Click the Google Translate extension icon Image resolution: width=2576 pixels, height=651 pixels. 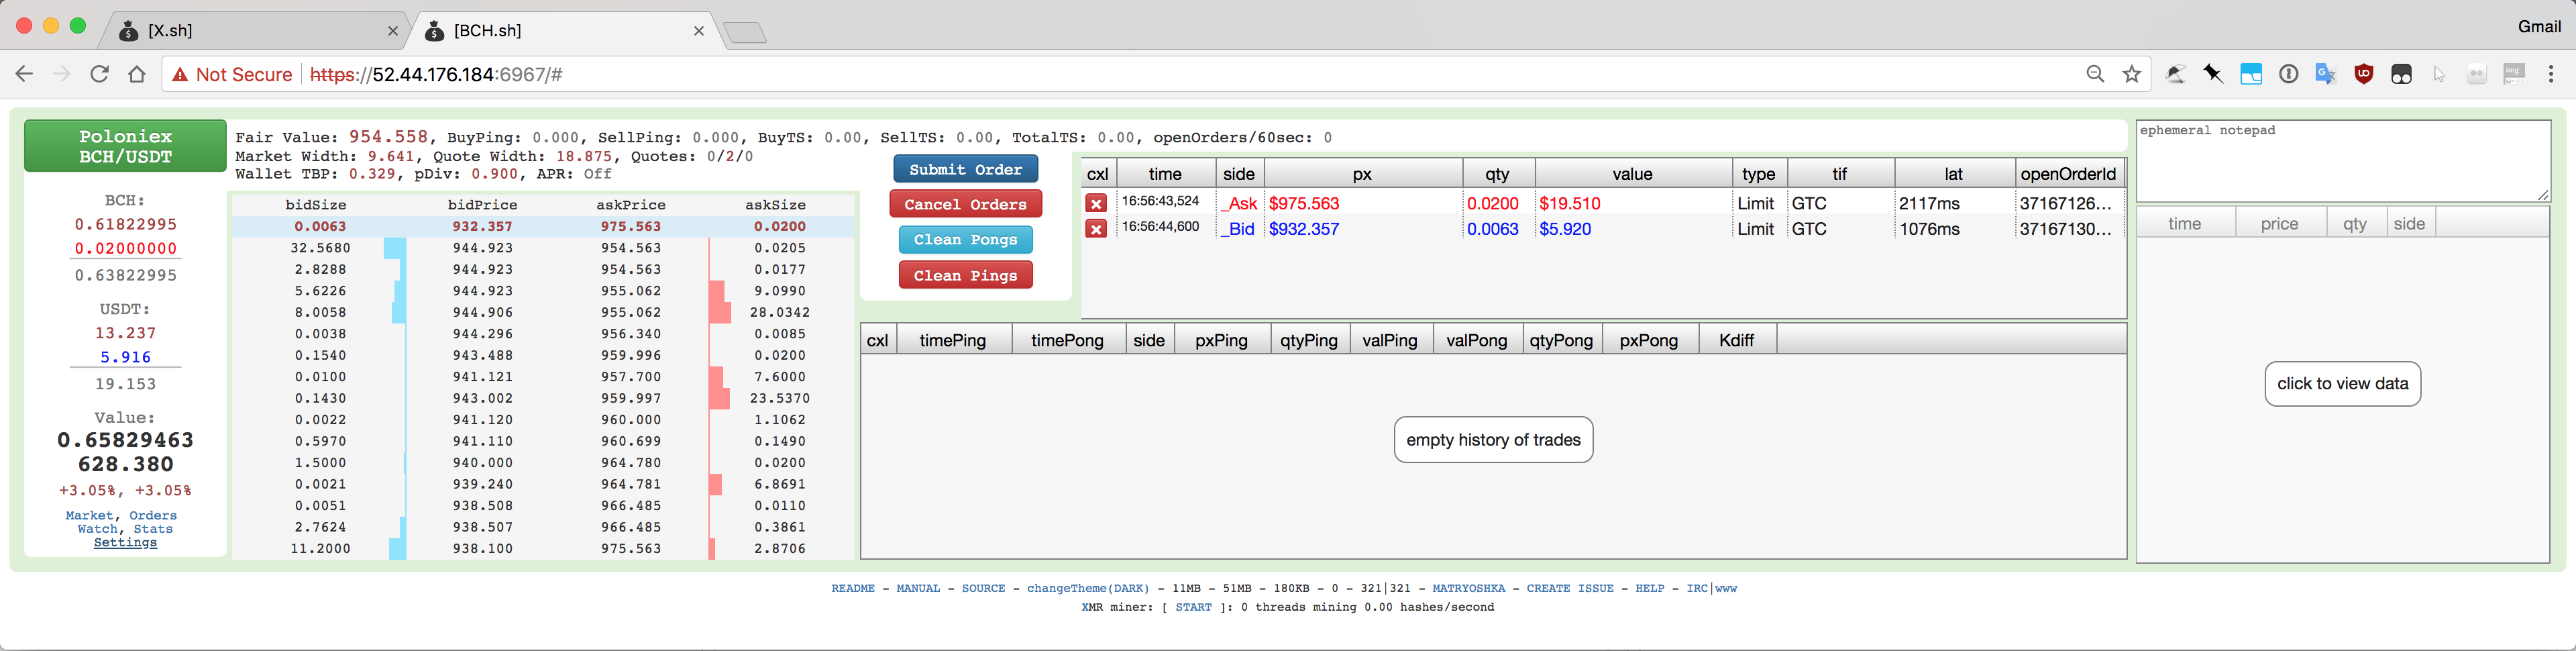click(x=2326, y=74)
